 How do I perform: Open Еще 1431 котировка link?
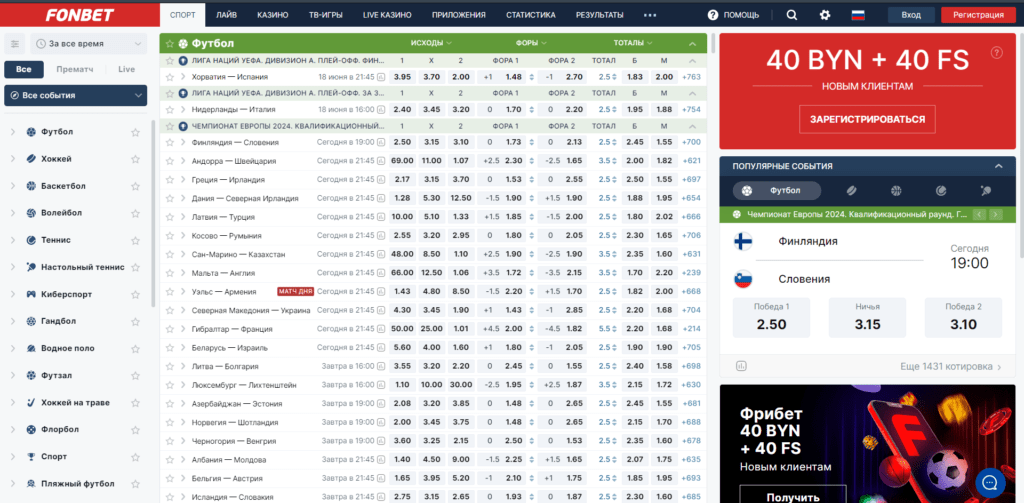point(950,367)
